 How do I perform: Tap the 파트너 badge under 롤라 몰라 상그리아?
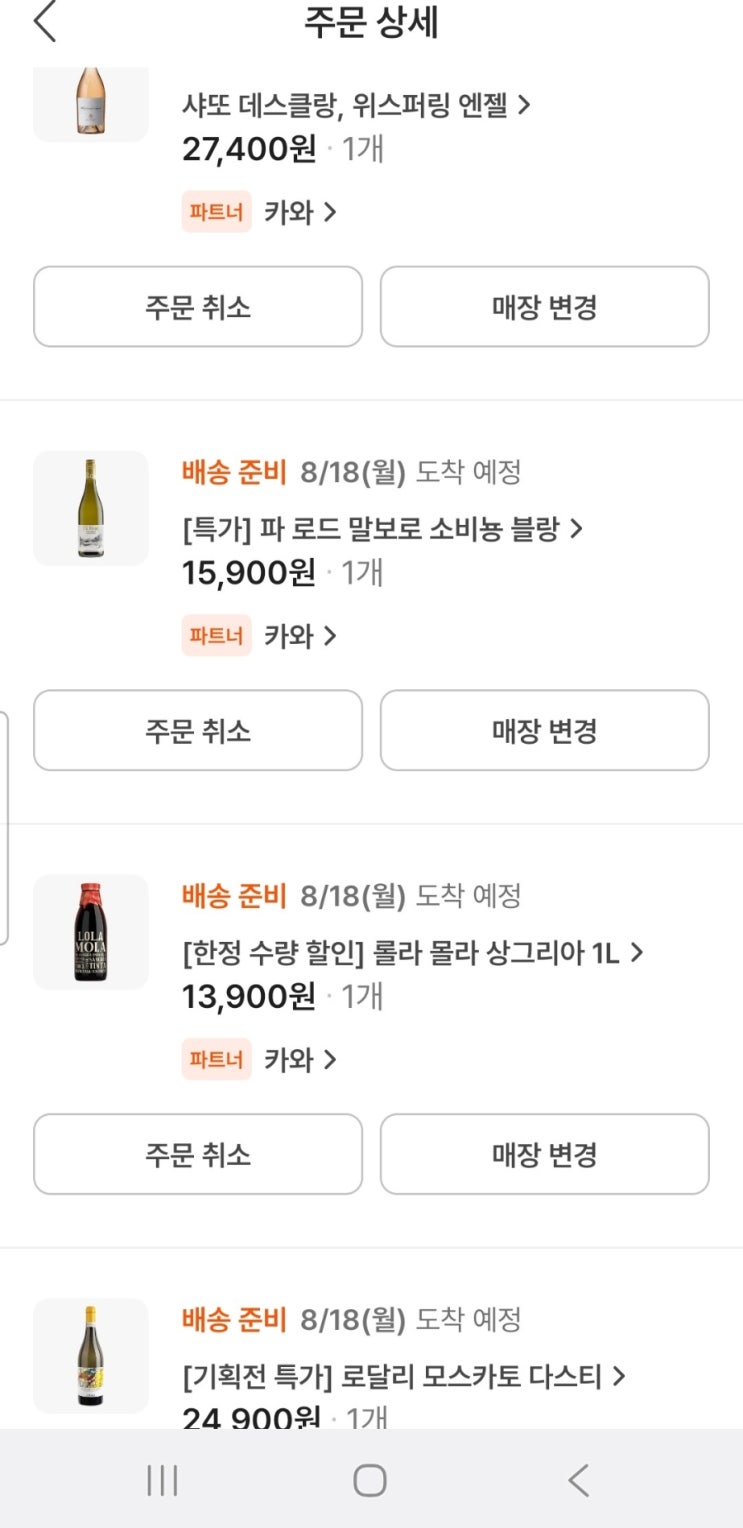216,1059
